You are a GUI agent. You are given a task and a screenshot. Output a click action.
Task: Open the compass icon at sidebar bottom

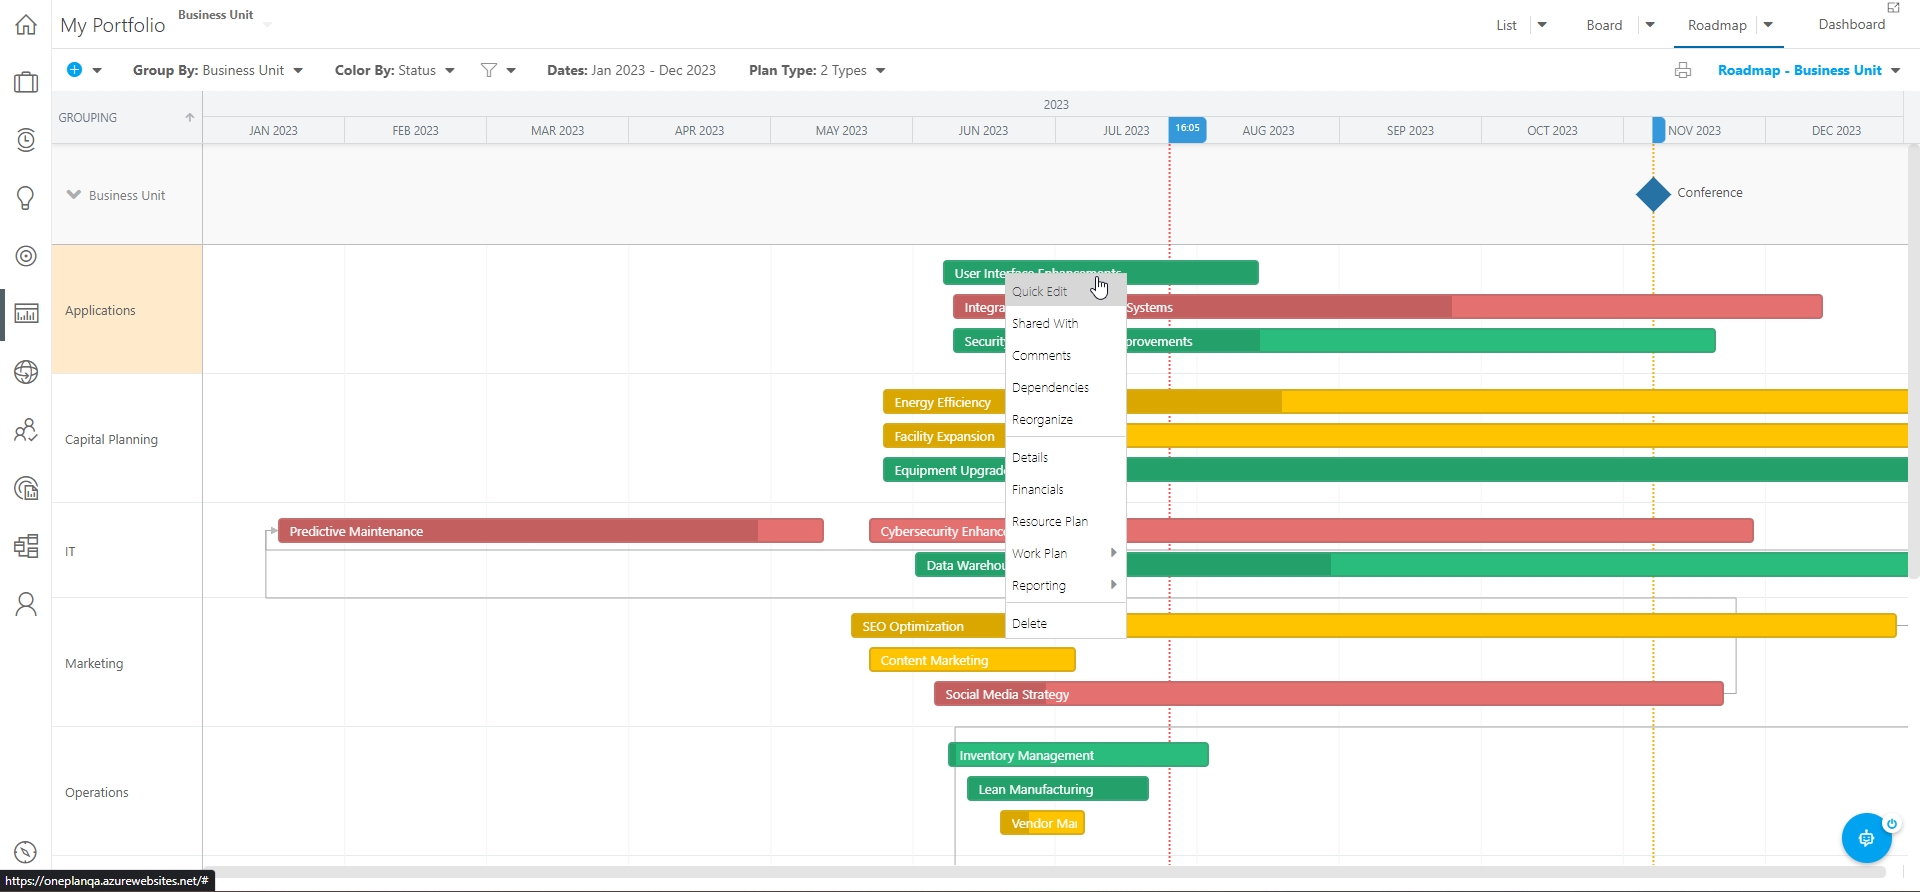[x=26, y=852]
